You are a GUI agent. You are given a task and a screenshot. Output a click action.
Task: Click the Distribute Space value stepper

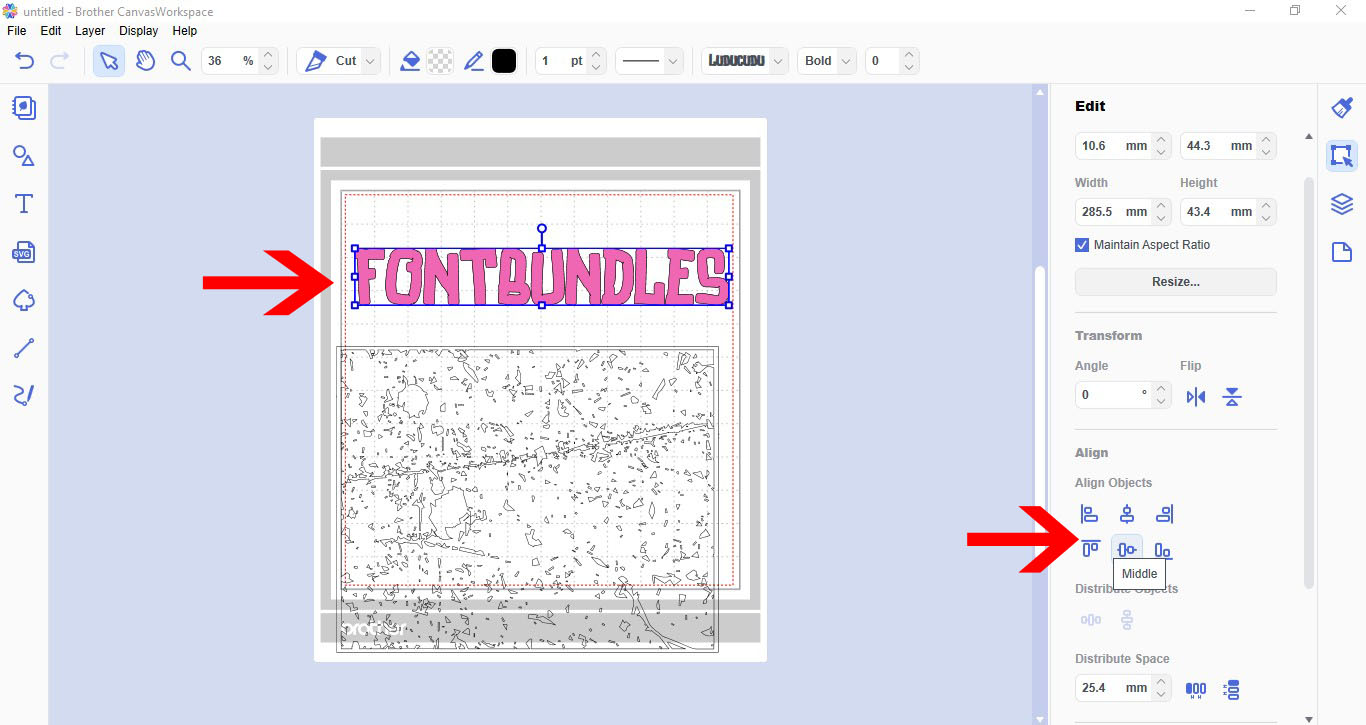click(x=1161, y=688)
